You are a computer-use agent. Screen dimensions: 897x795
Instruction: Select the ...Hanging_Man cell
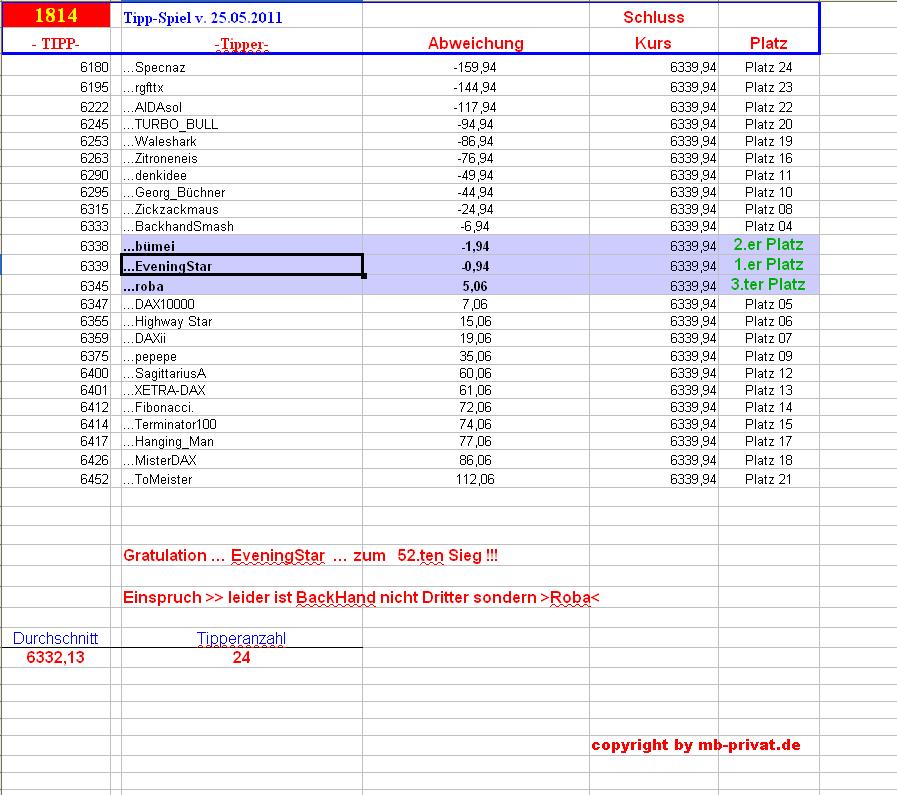(x=241, y=442)
